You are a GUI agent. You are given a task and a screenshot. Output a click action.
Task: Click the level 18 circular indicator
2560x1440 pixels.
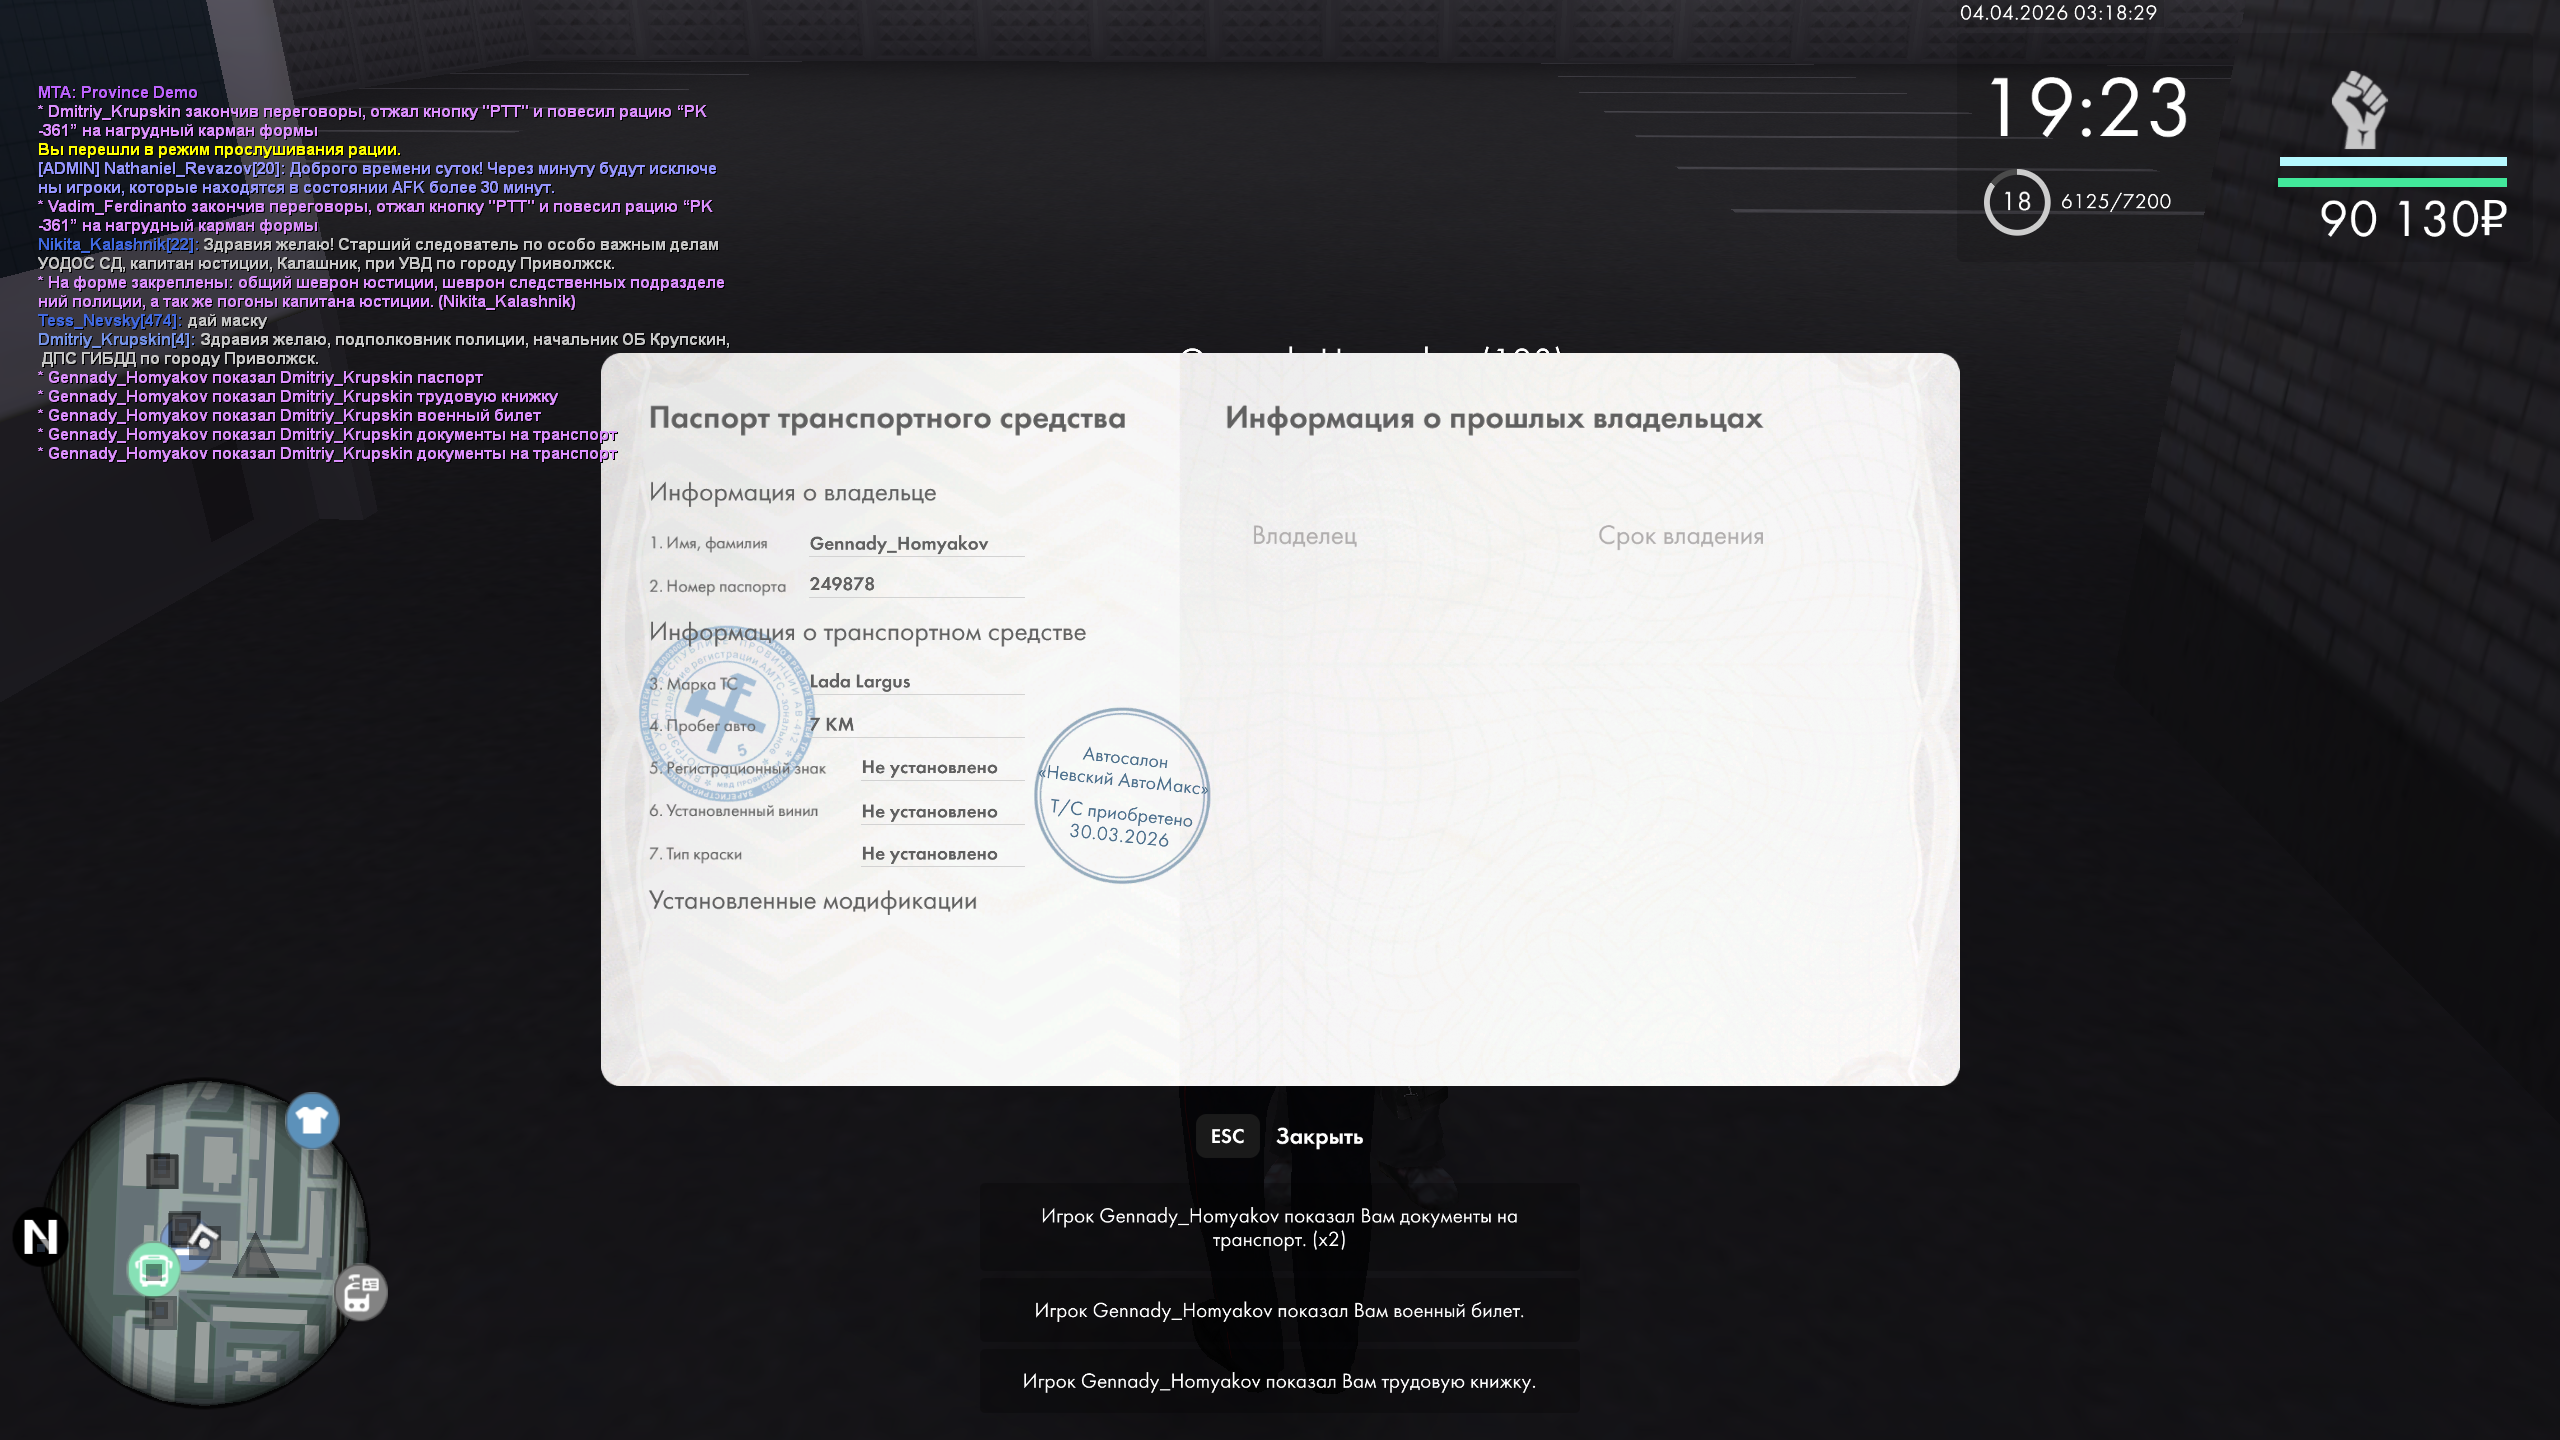tap(2016, 202)
